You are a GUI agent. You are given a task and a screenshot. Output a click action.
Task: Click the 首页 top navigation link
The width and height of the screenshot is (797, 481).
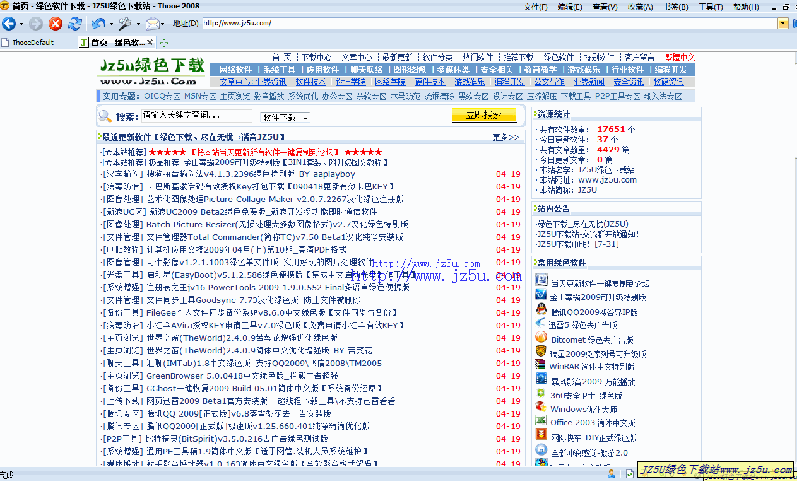pos(281,57)
